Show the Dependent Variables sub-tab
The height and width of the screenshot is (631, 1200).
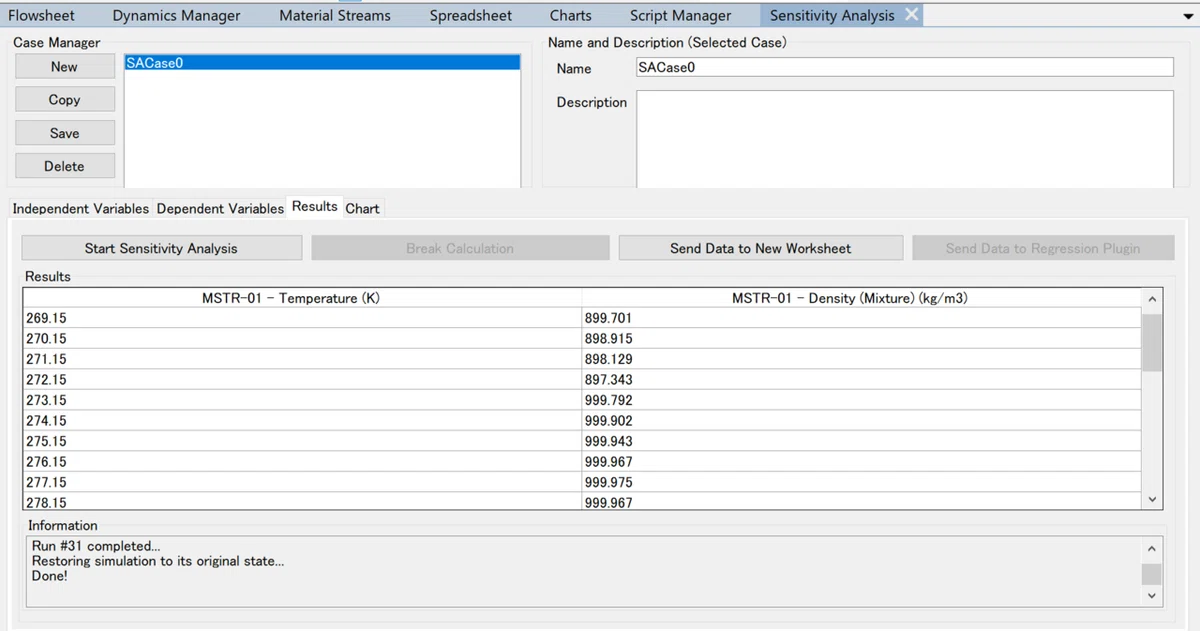click(220, 208)
